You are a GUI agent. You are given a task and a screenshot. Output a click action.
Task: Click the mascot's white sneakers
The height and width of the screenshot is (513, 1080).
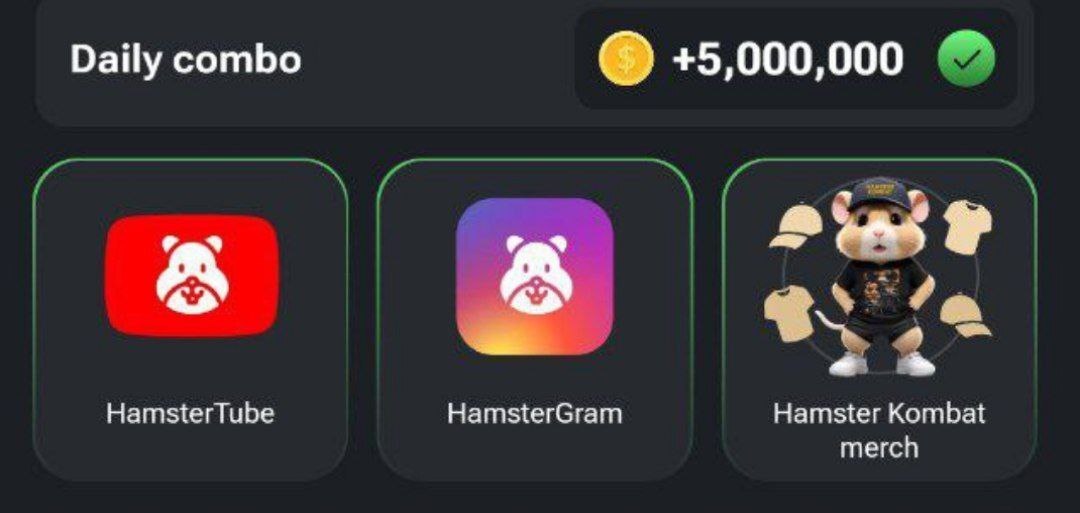click(882, 364)
